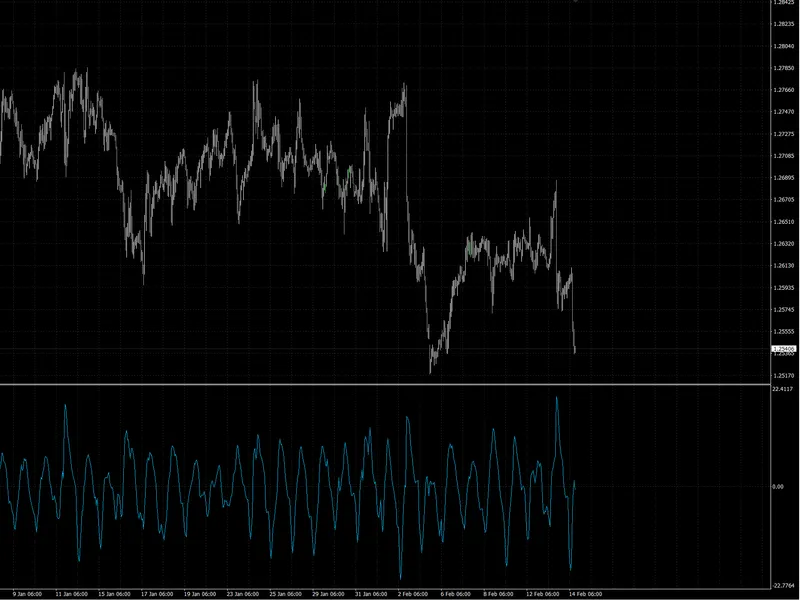
Task: Click the 17 Jan 06:00 time label
Action: click(157, 594)
